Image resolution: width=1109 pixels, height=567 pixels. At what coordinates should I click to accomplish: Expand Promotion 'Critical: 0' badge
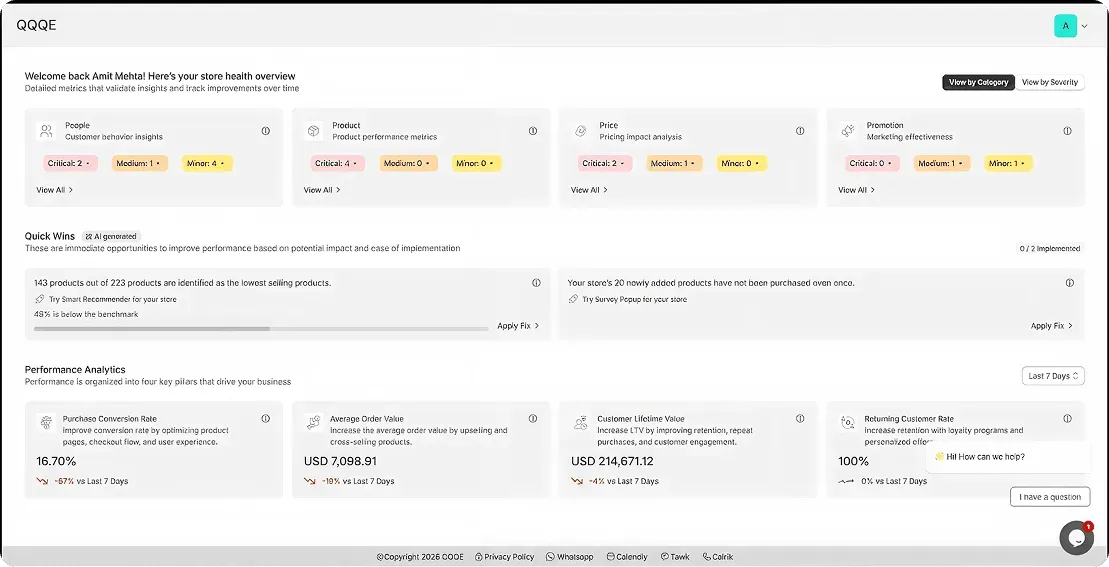pos(872,163)
